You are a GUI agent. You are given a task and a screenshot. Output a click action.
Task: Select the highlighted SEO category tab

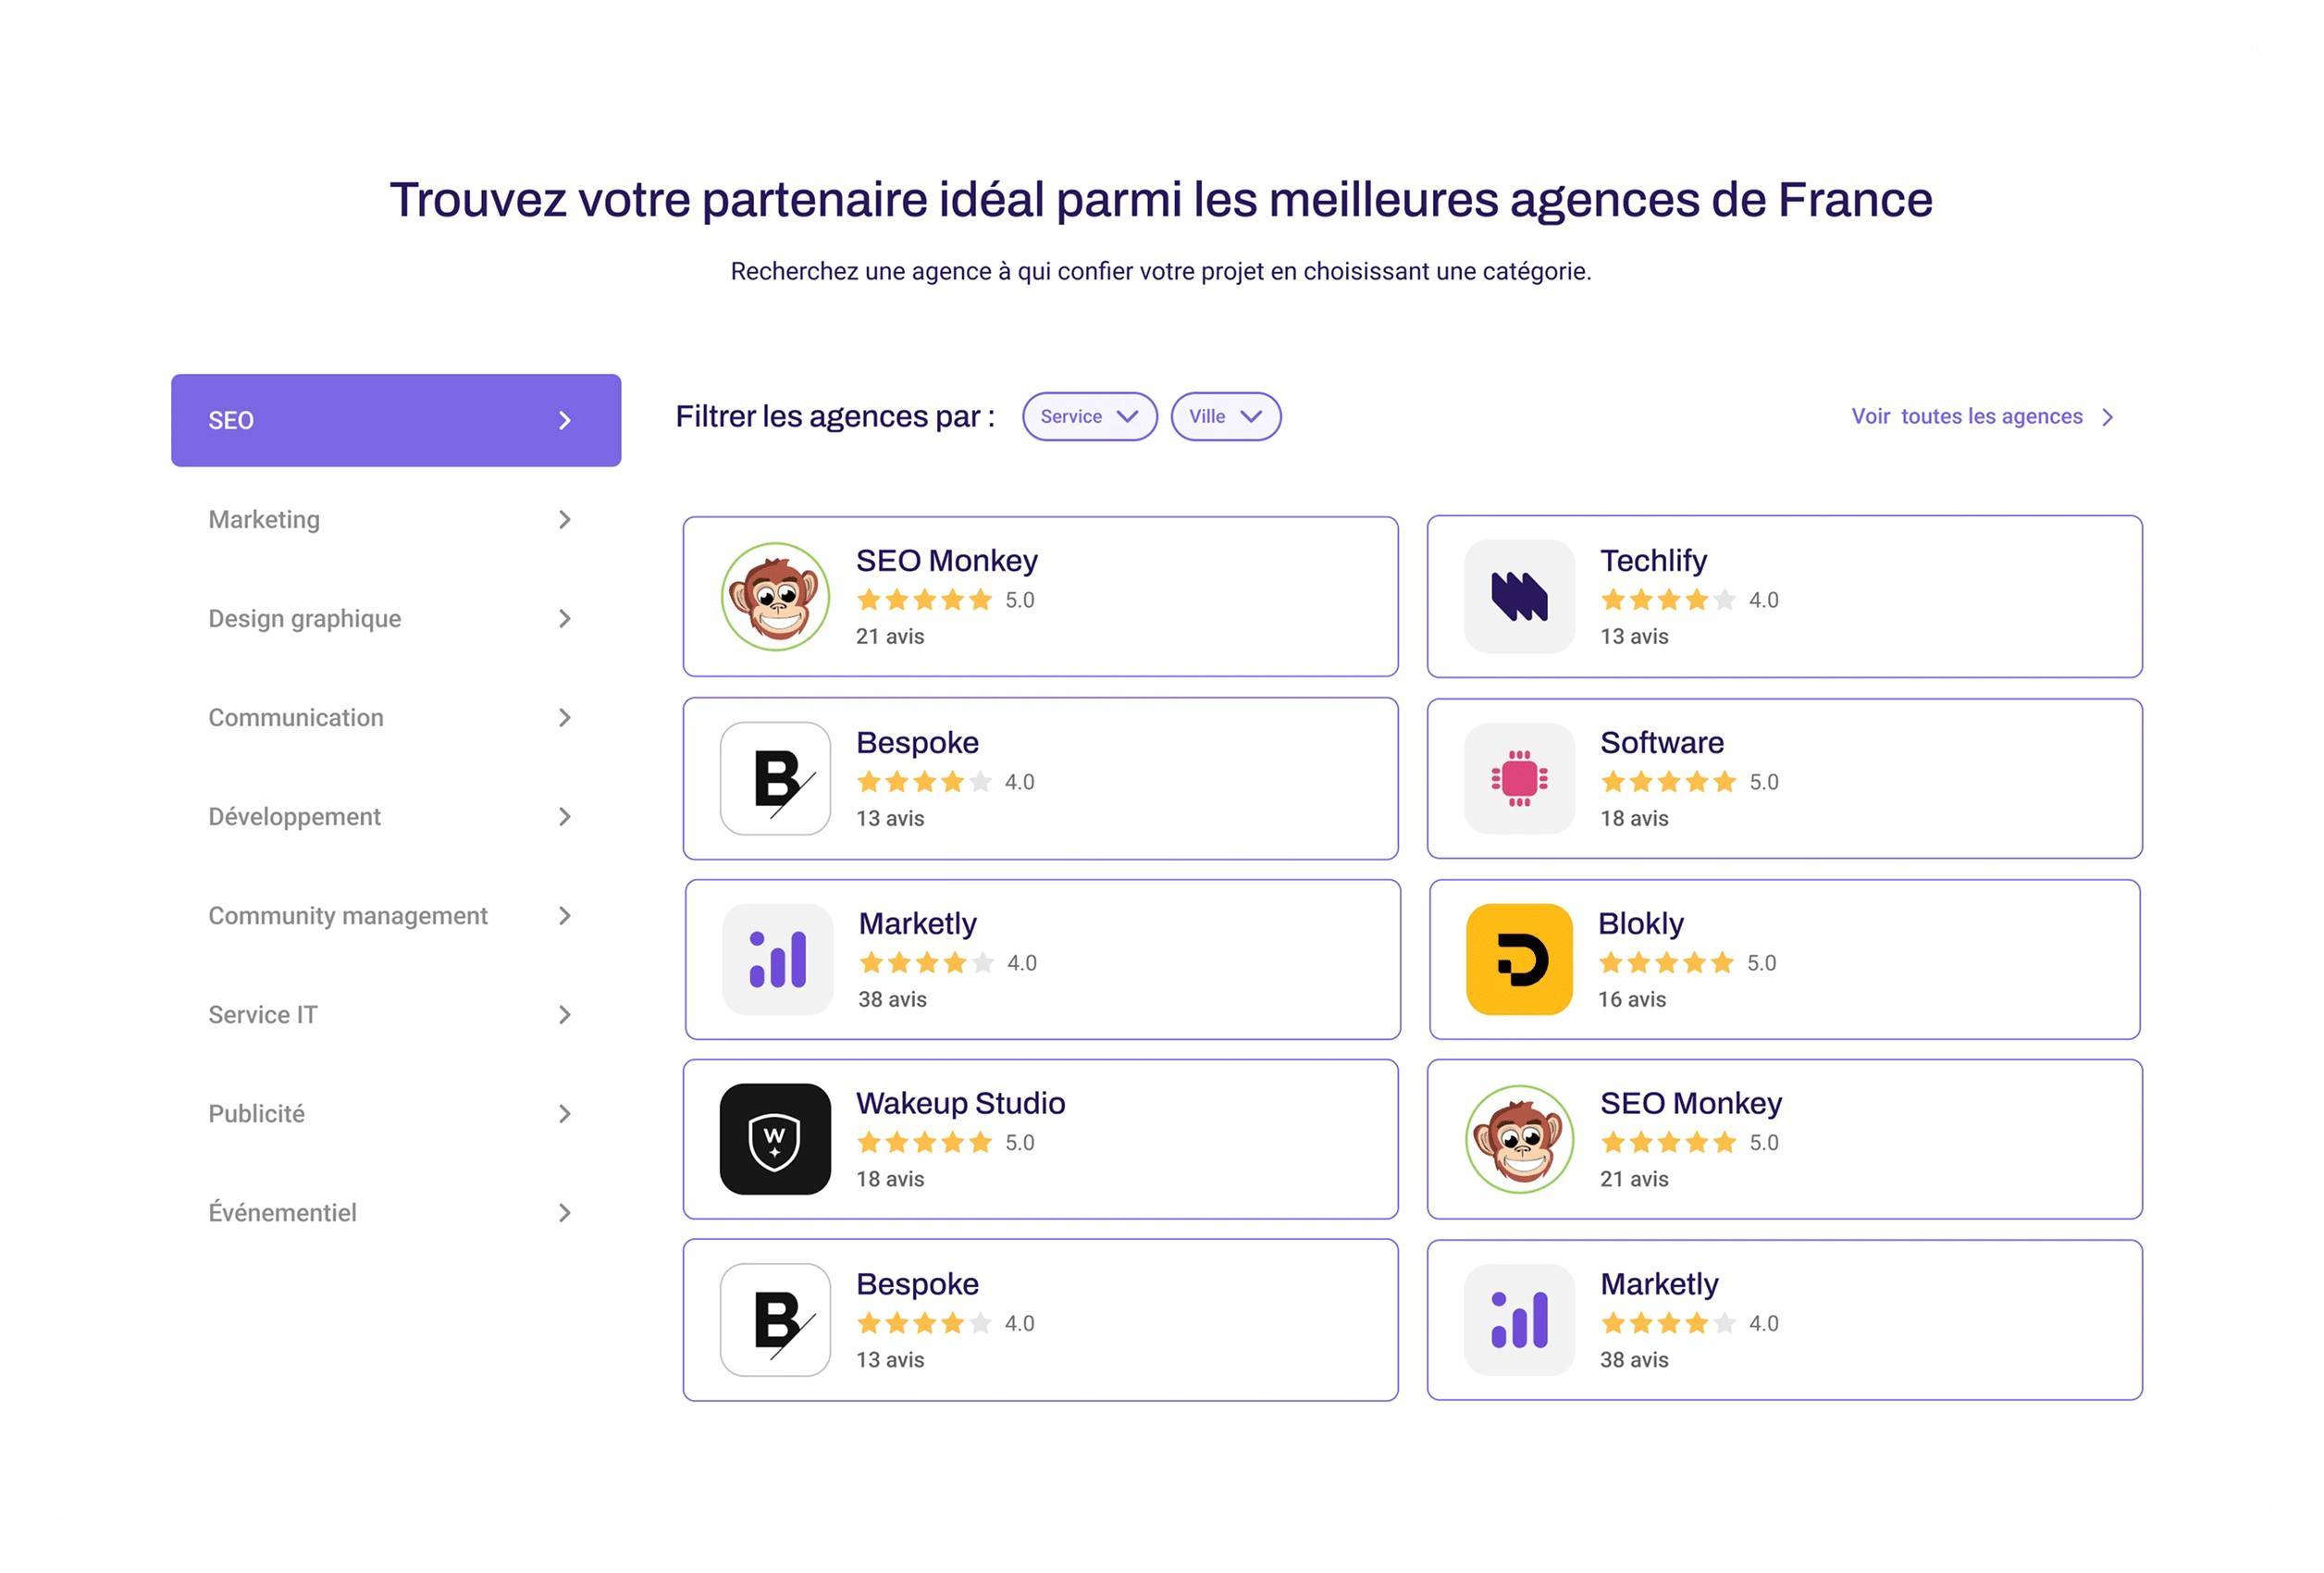pos(396,420)
